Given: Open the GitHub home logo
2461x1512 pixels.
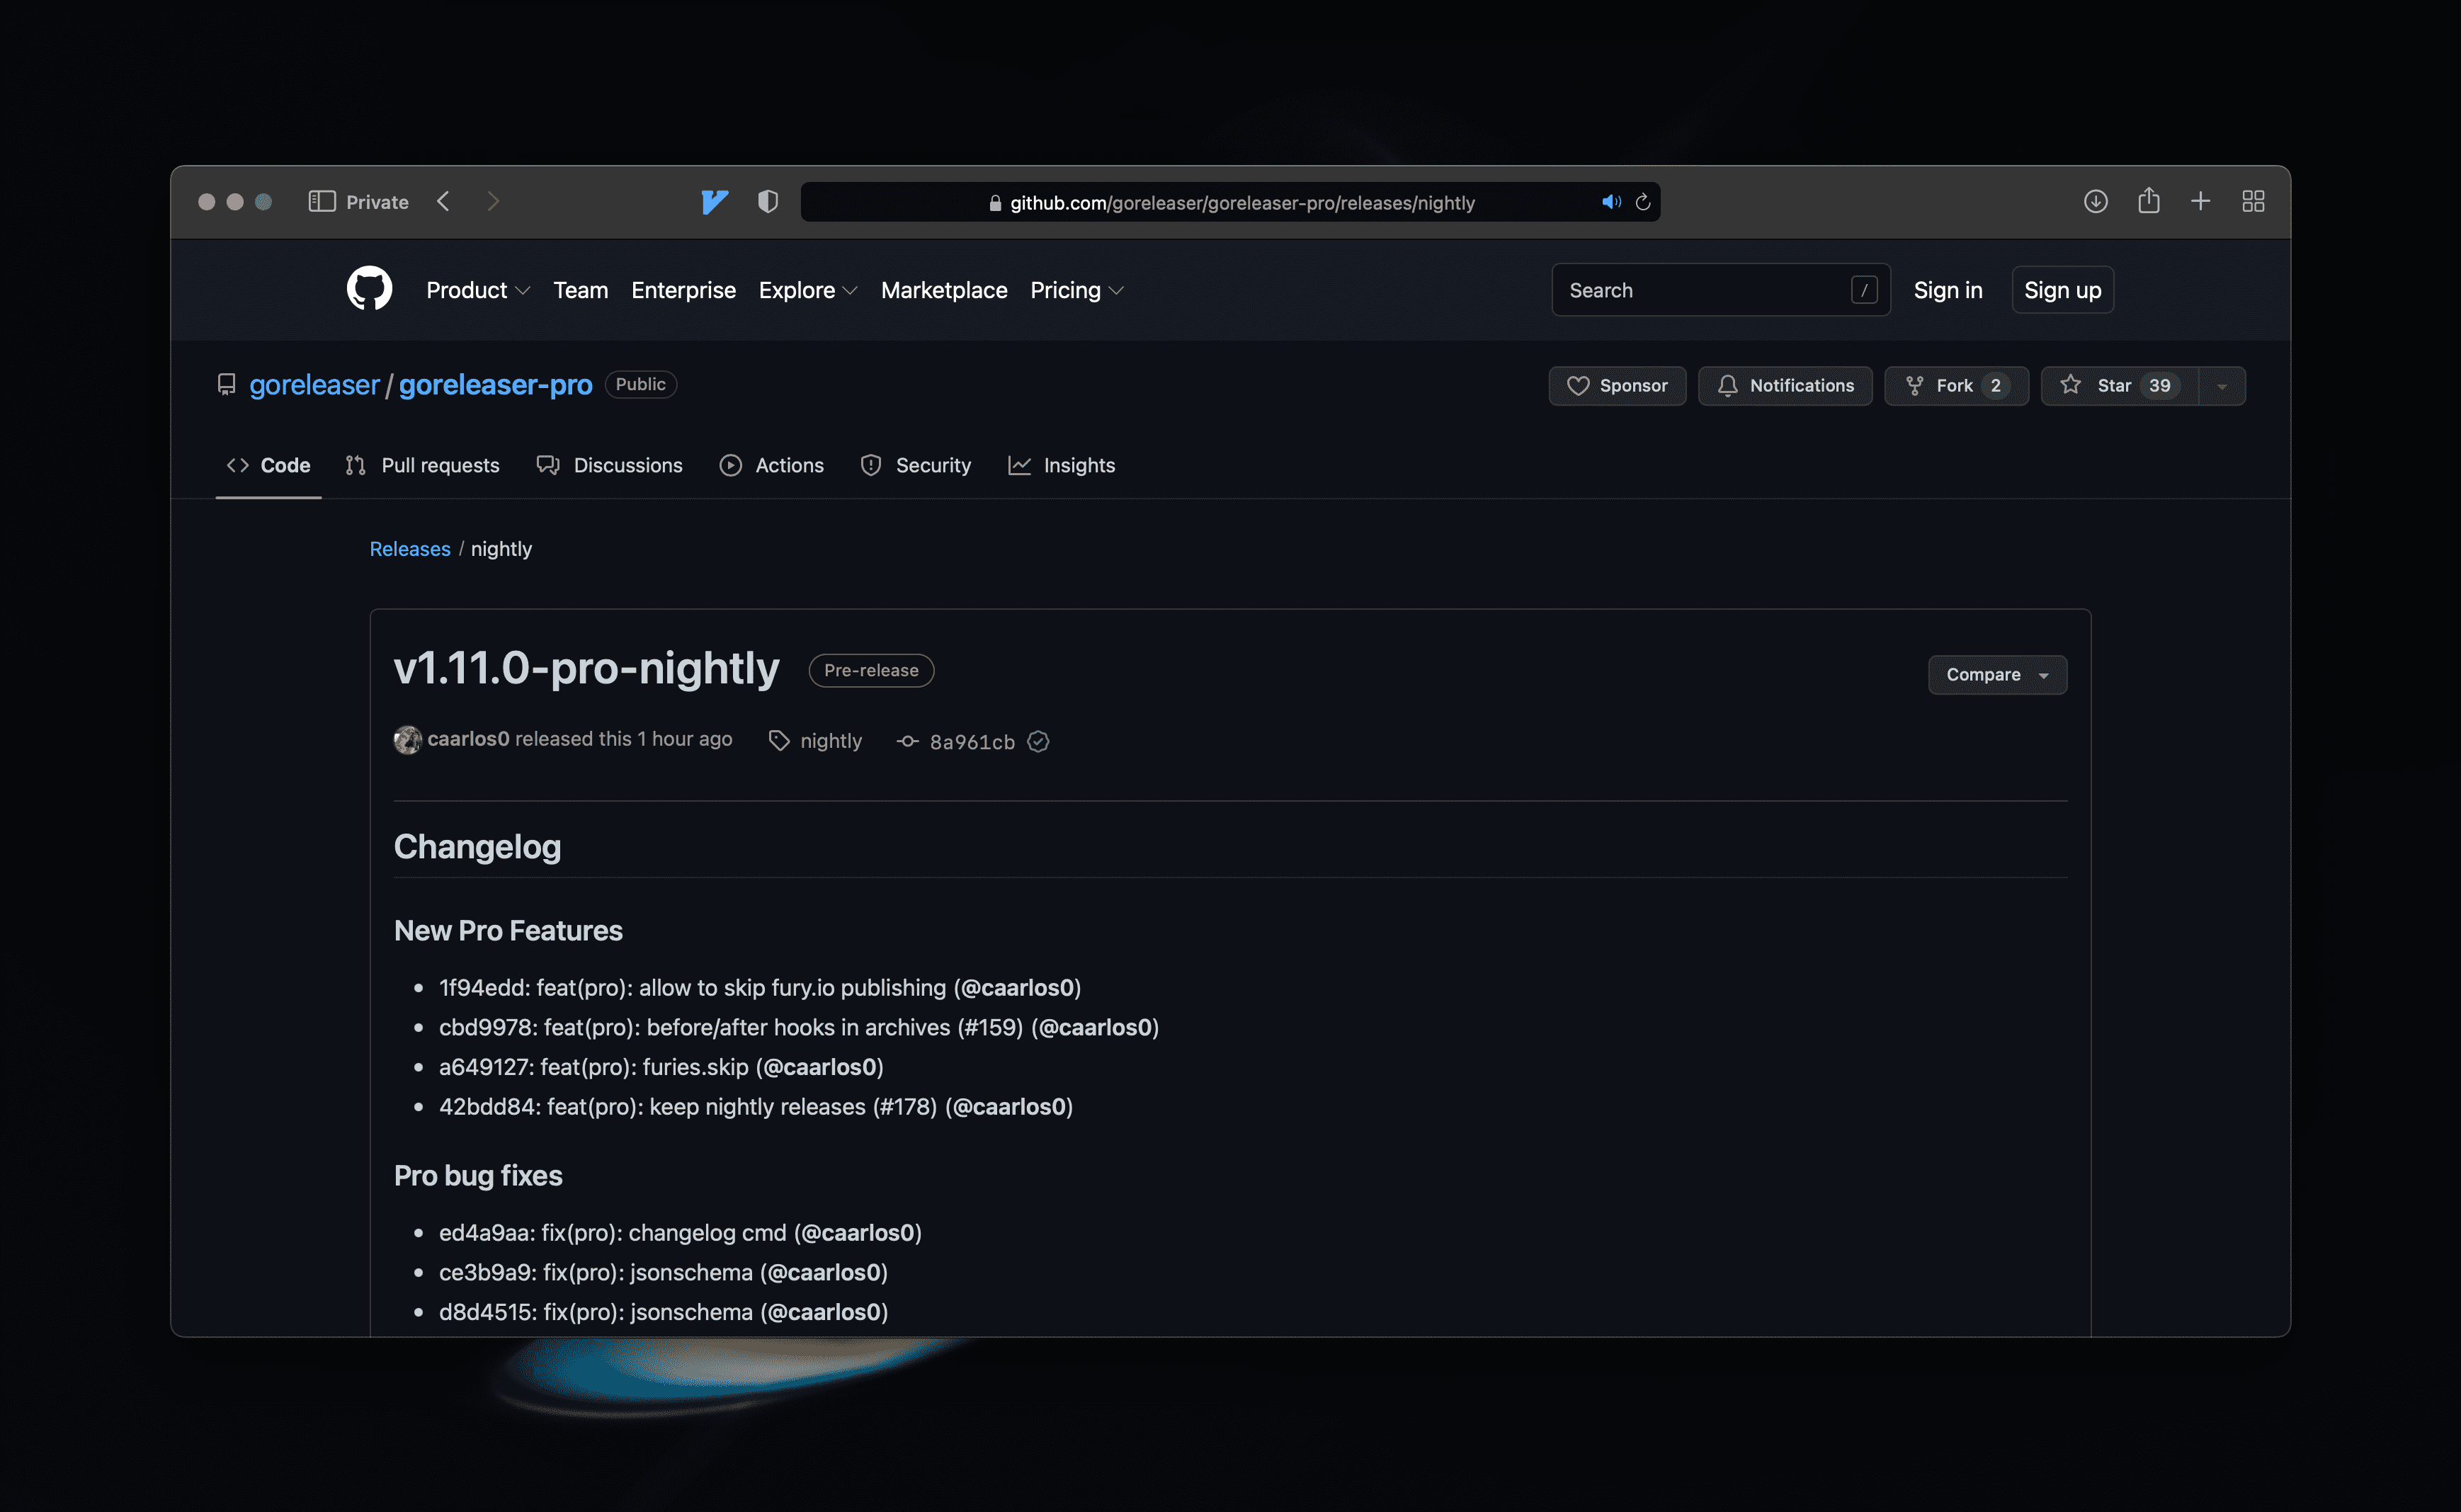Looking at the screenshot, I should coord(369,289).
